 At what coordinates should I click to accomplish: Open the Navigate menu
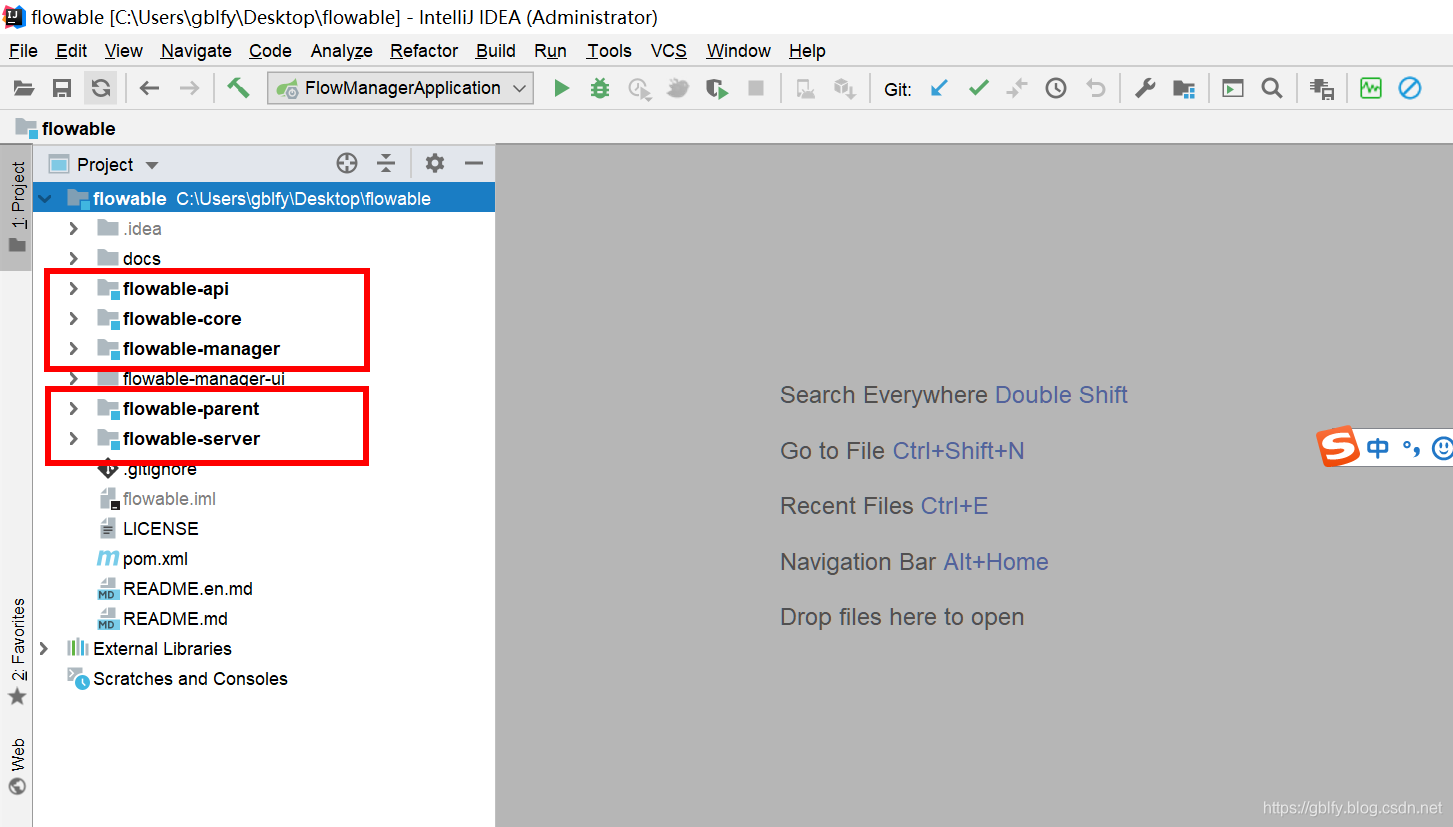(196, 51)
